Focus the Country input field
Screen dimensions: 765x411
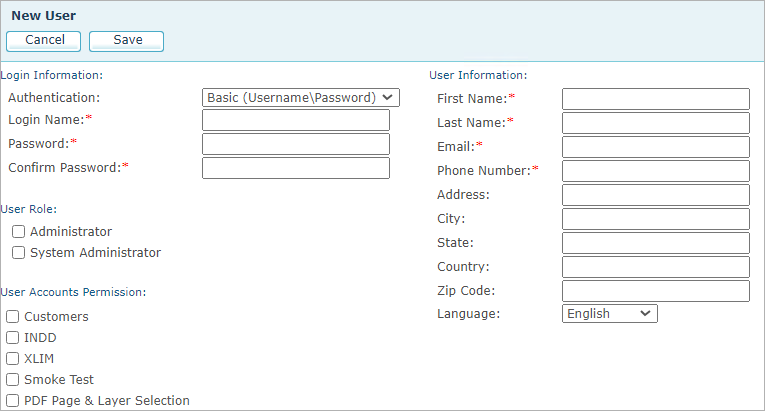coord(656,267)
